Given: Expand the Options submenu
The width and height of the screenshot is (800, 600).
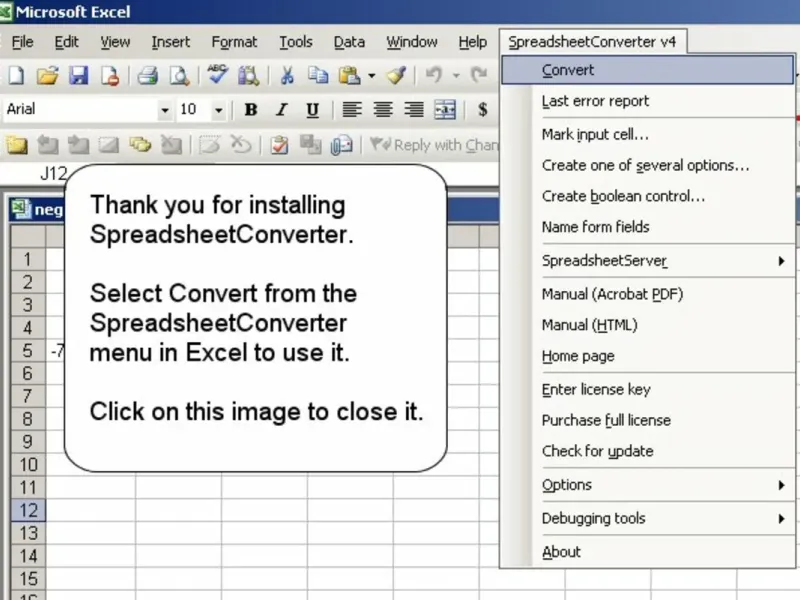Looking at the screenshot, I should click(x=647, y=485).
